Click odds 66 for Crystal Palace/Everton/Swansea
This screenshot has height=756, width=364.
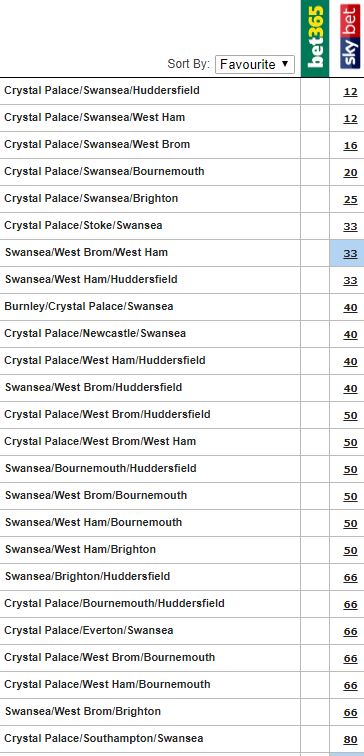350,632
